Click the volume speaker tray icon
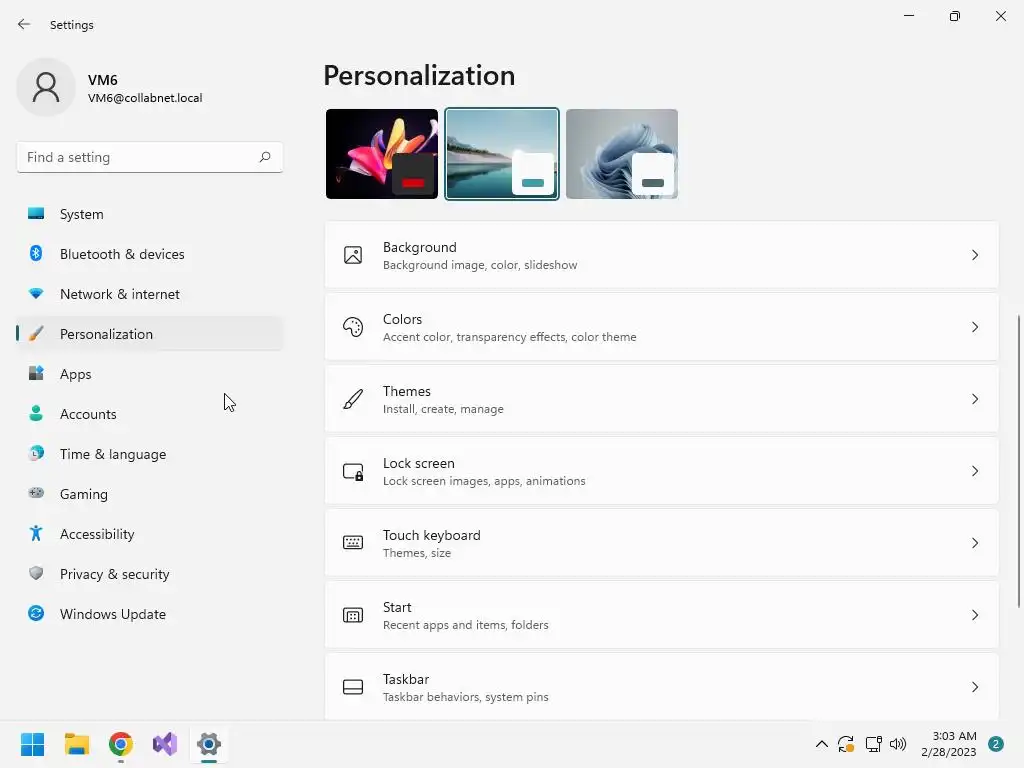 (898, 744)
